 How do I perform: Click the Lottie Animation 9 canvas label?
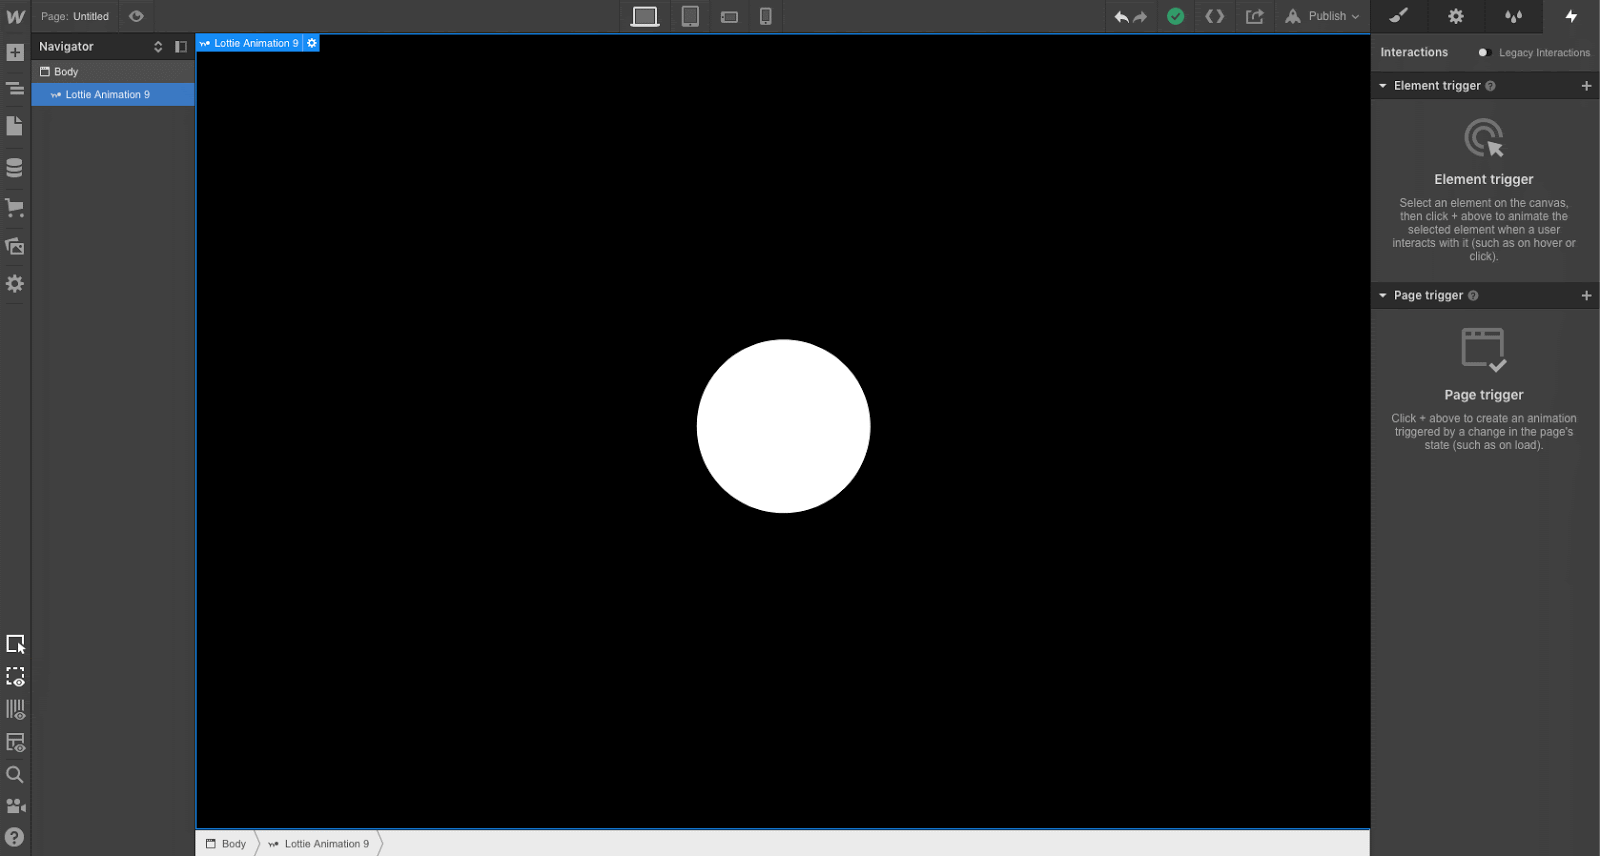point(250,43)
